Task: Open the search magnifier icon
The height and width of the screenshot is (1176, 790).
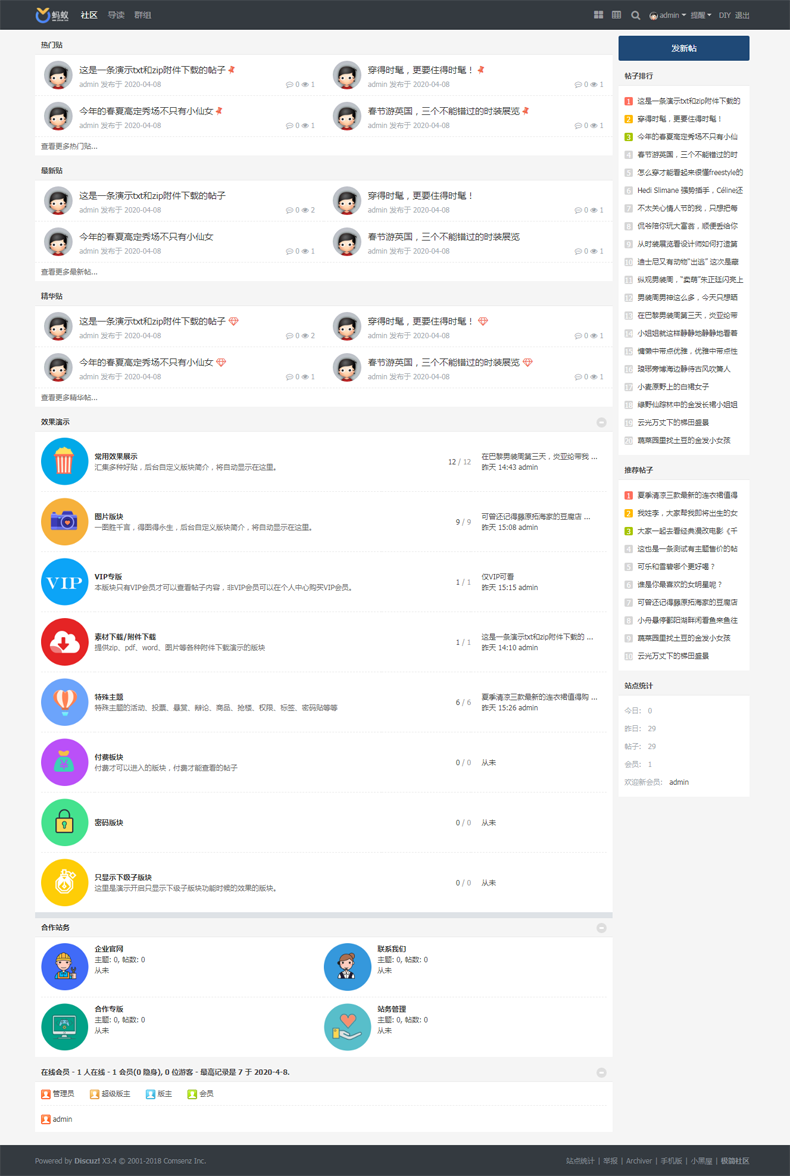Action: [635, 15]
